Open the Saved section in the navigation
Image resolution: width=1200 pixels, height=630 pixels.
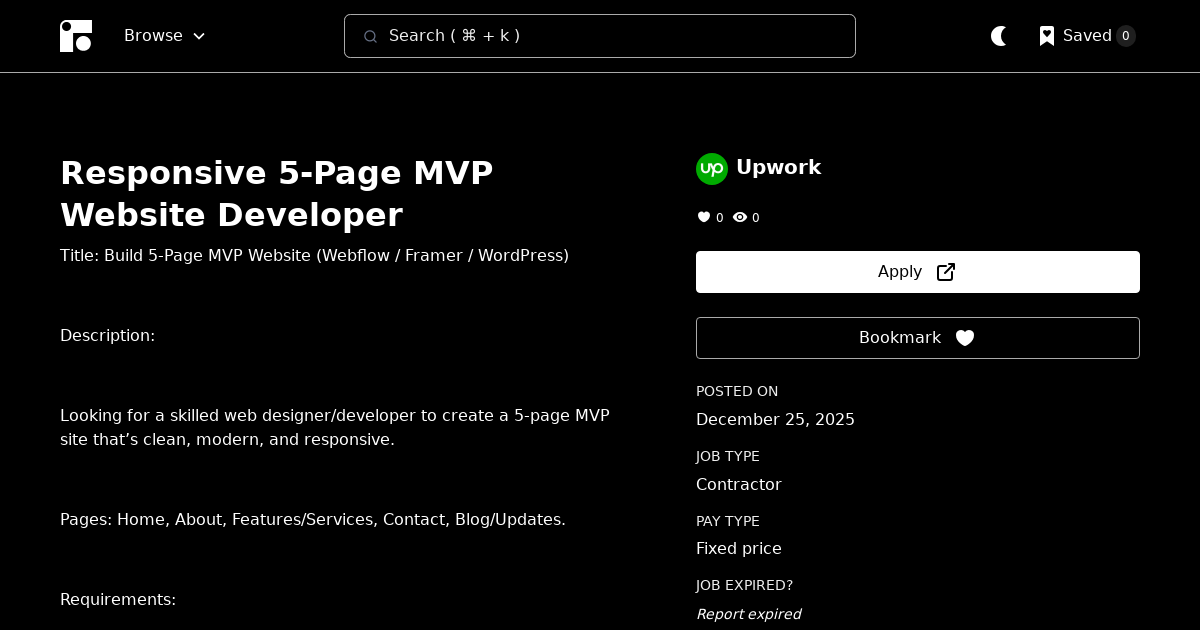click(1087, 35)
